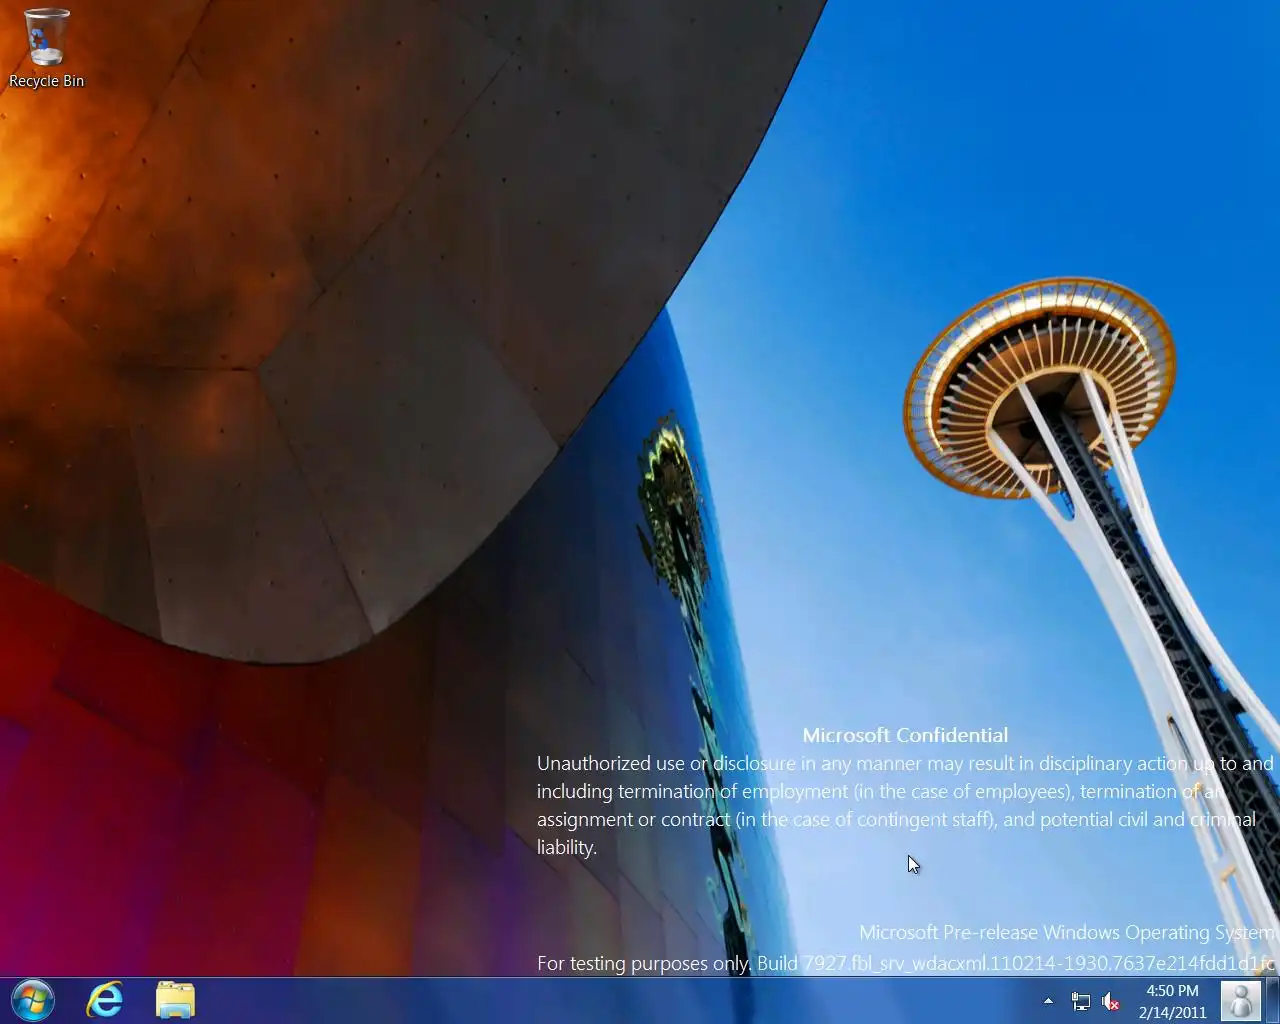Open the network status tray icon
Image resolution: width=1280 pixels, height=1024 pixels.
point(1081,1001)
